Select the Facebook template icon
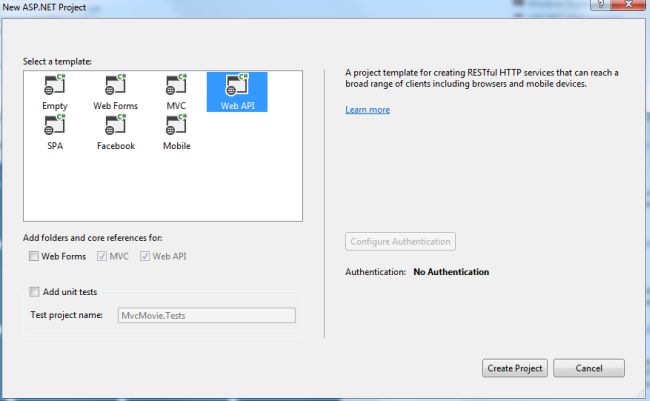 [115, 125]
